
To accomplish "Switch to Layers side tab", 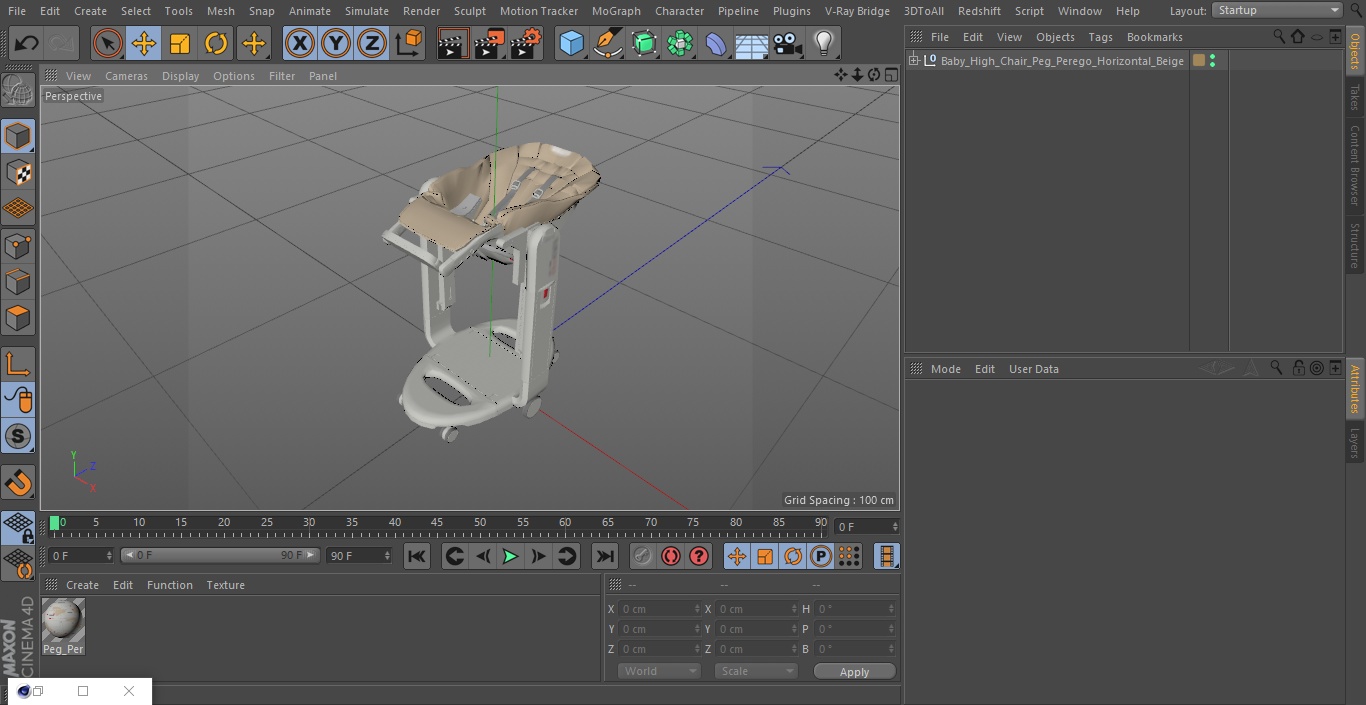I will point(1355,443).
